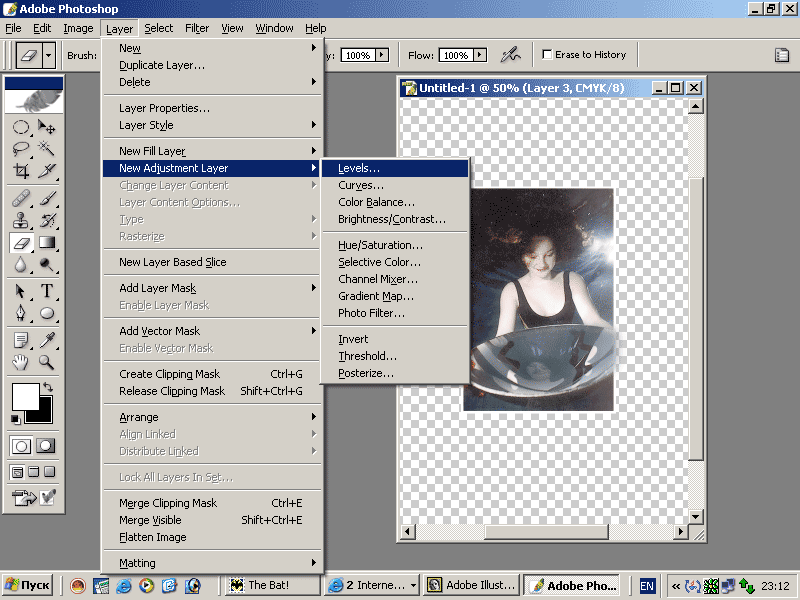
Task: Select the Lasso tool
Action: coord(21,148)
